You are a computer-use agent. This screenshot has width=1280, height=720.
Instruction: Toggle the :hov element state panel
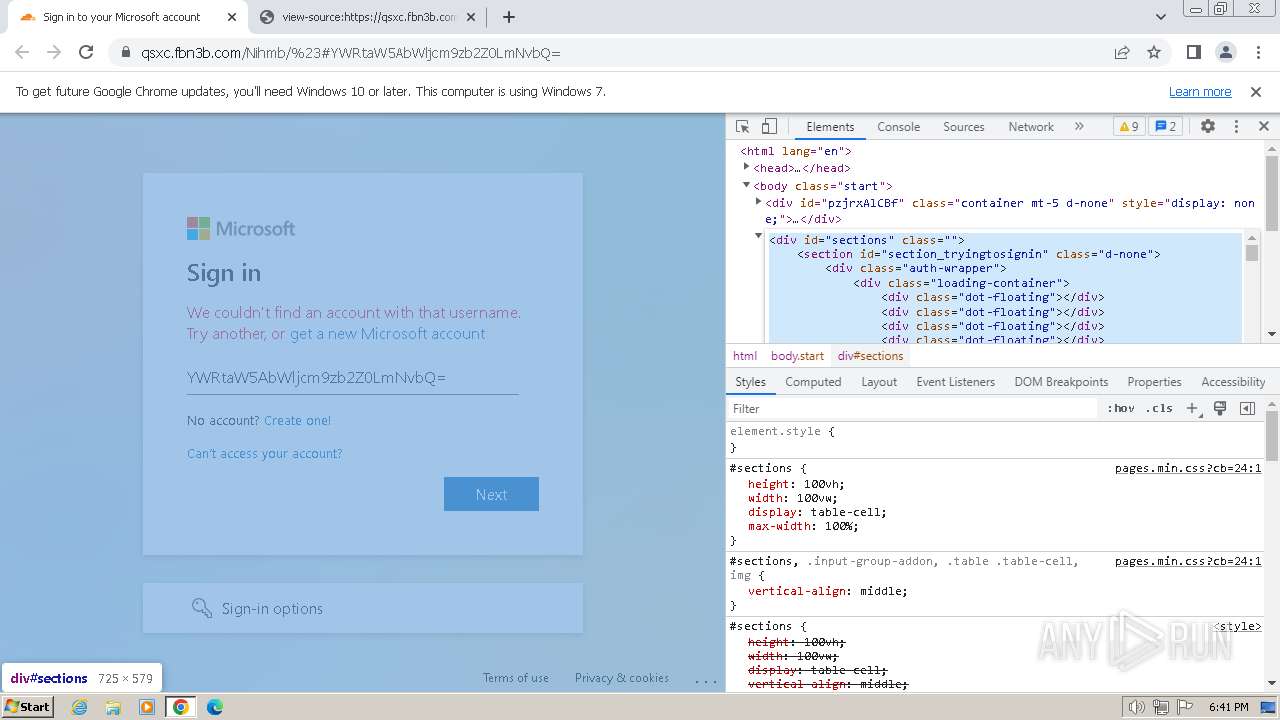point(1121,408)
